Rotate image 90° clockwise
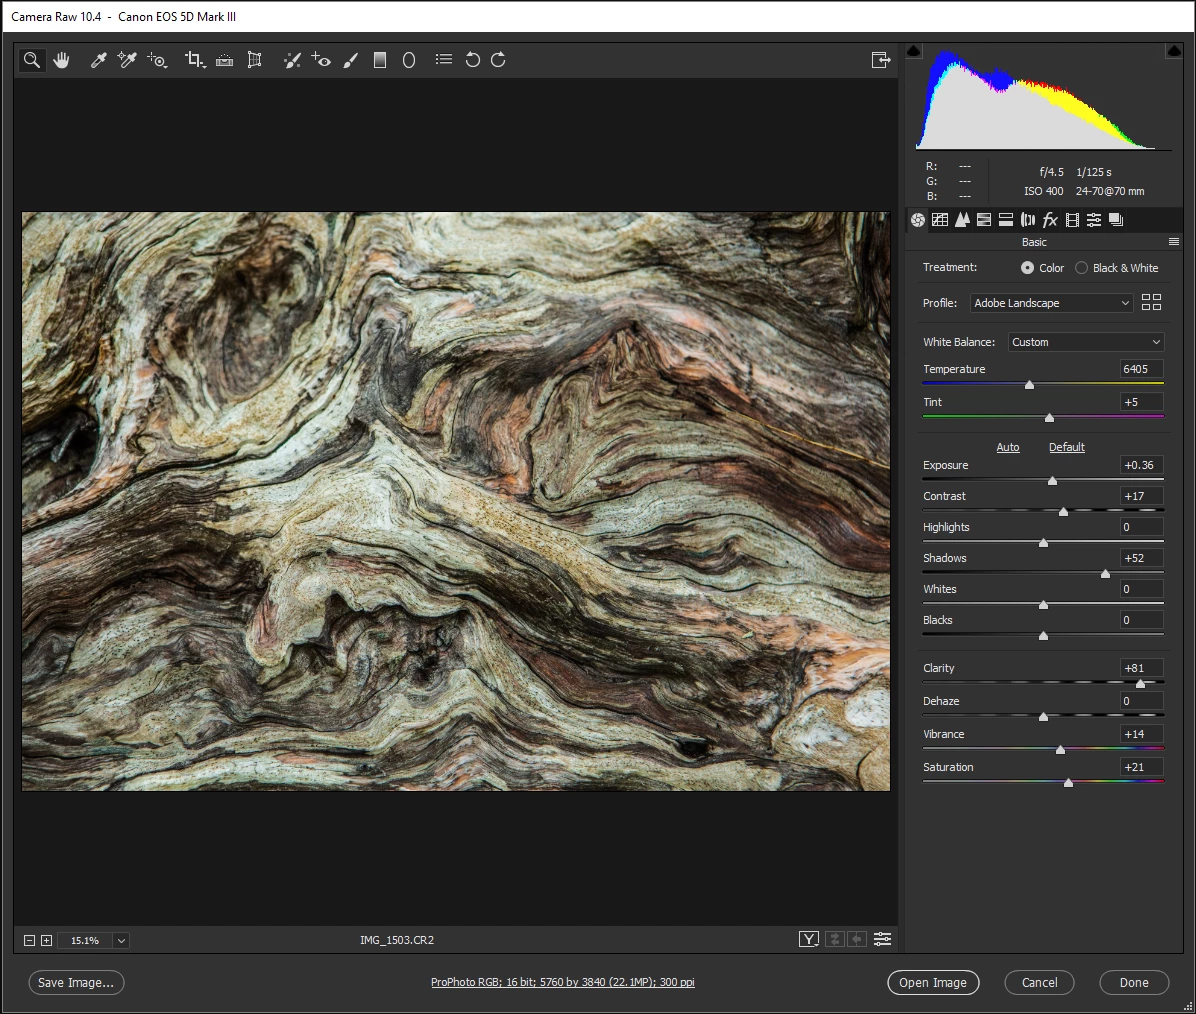This screenshot has width=1196, height=1014. tap(498, 60)
